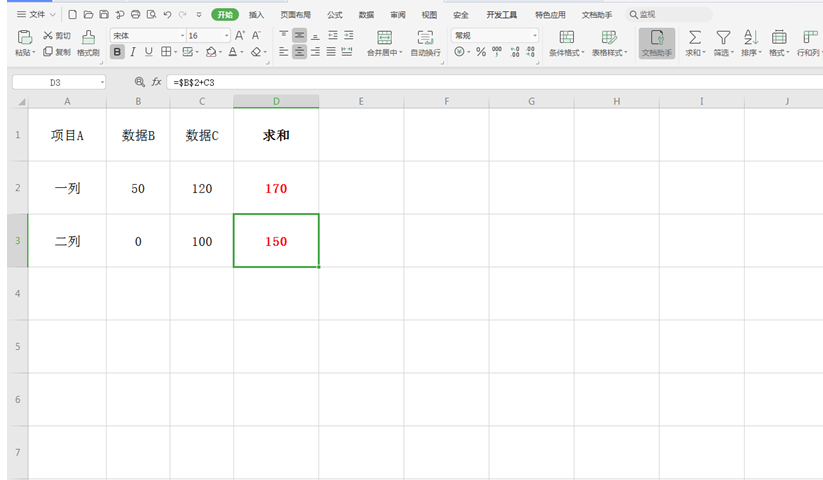Image resolution: width=823 pixels, height=480 pixels.
Task: Switch to the Review (审阅) tab
Action: point(398,15)
